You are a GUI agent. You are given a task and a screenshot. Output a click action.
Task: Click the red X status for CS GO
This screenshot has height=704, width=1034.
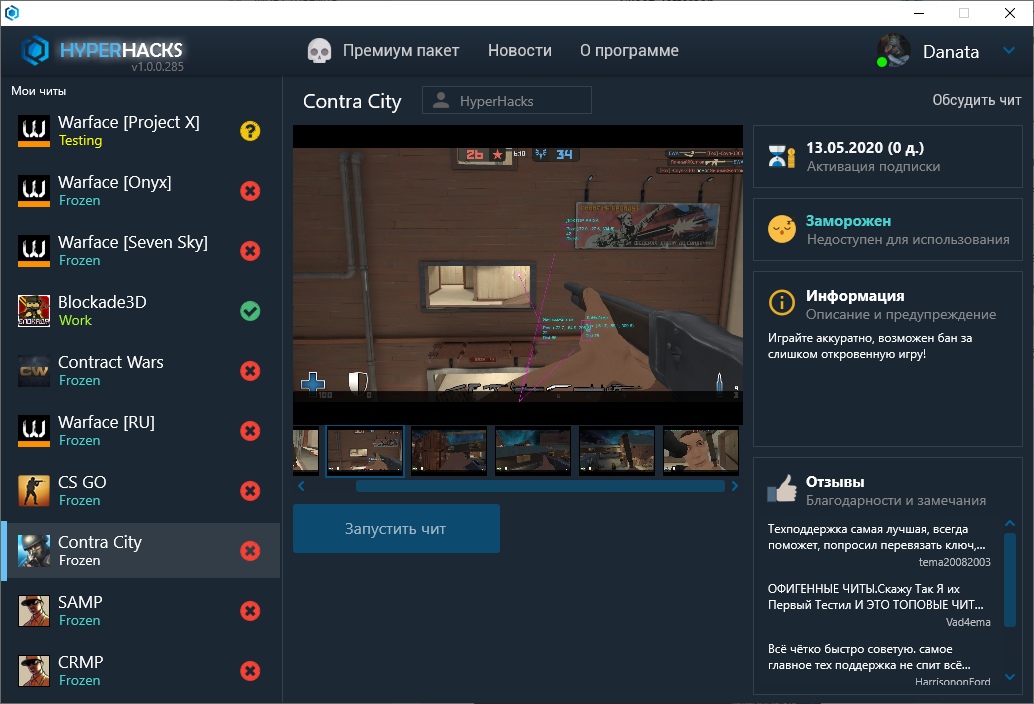point(250,491)
